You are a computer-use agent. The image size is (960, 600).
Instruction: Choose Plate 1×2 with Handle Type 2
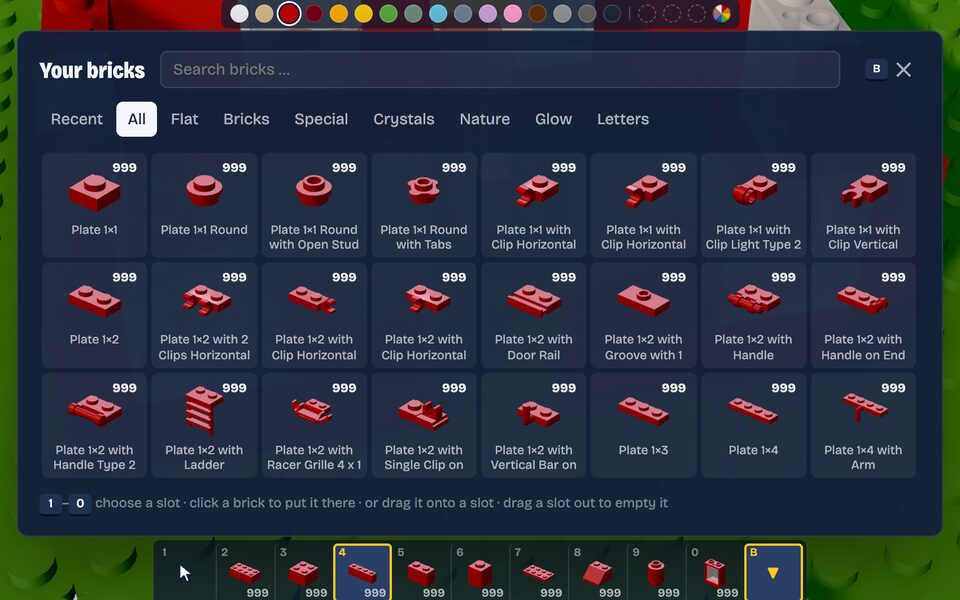pyautogui.click(x=94, y=426)
